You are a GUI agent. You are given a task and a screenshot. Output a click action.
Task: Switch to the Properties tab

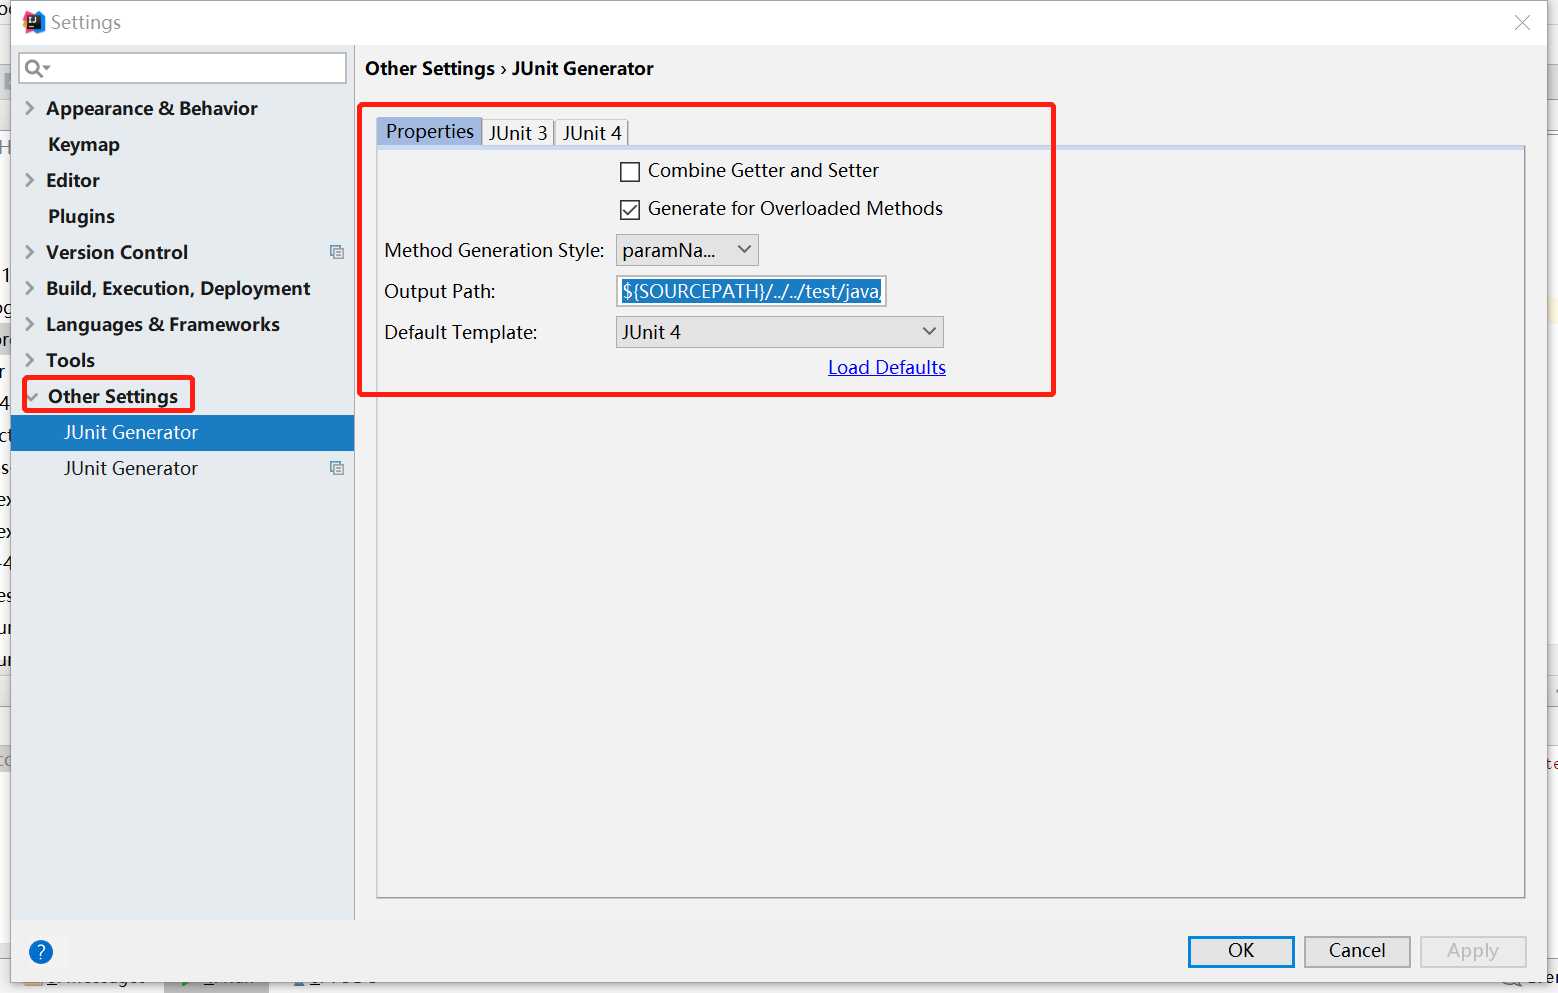point(429,132)
